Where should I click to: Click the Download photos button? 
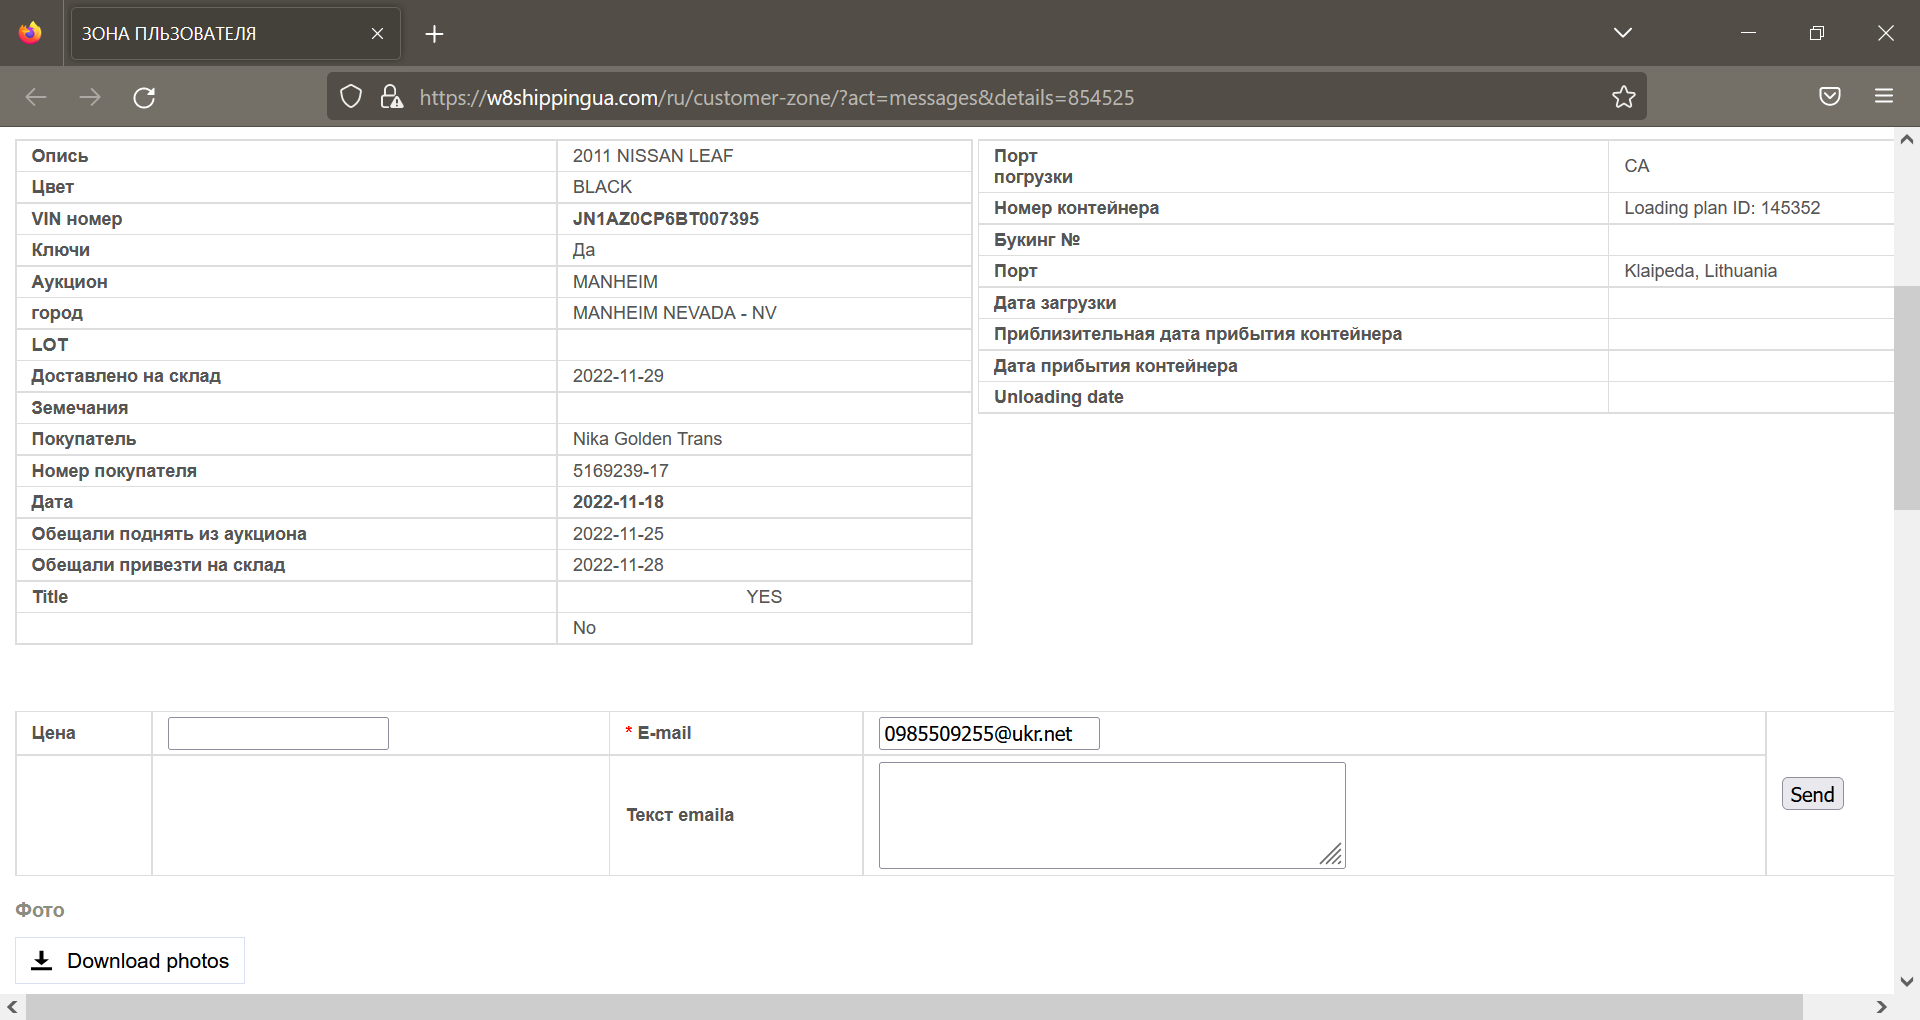tap(130, 961)
